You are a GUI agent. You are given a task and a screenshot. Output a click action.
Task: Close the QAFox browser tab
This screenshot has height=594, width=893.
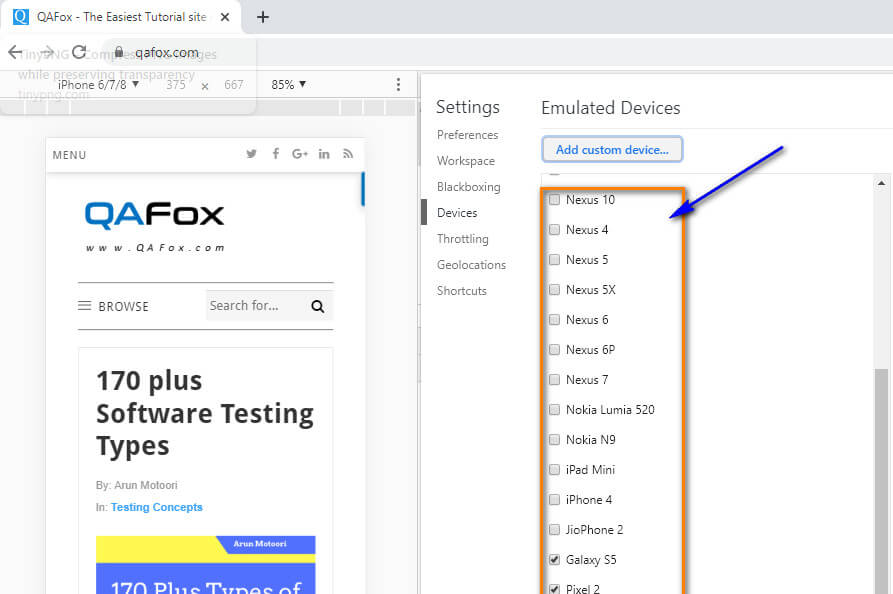[225, 17]
